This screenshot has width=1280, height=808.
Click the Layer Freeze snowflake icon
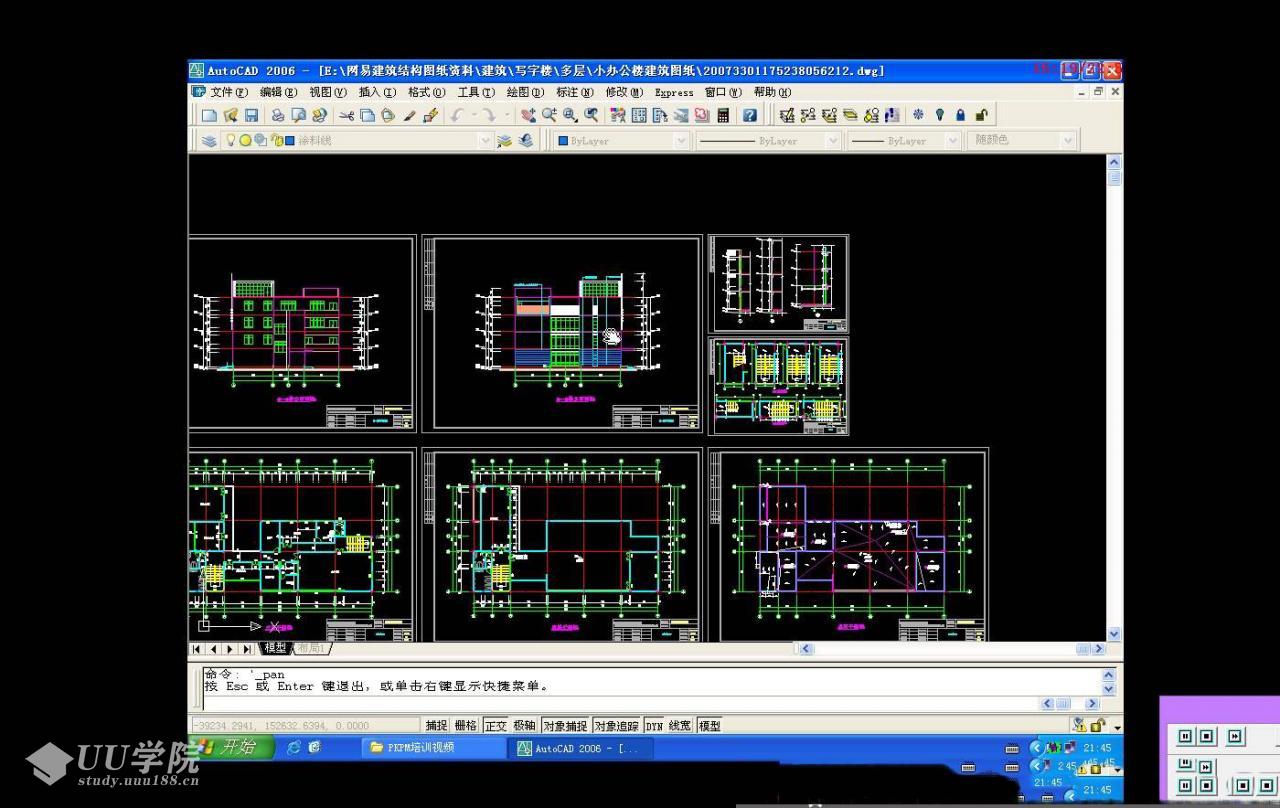pos(918,116)
